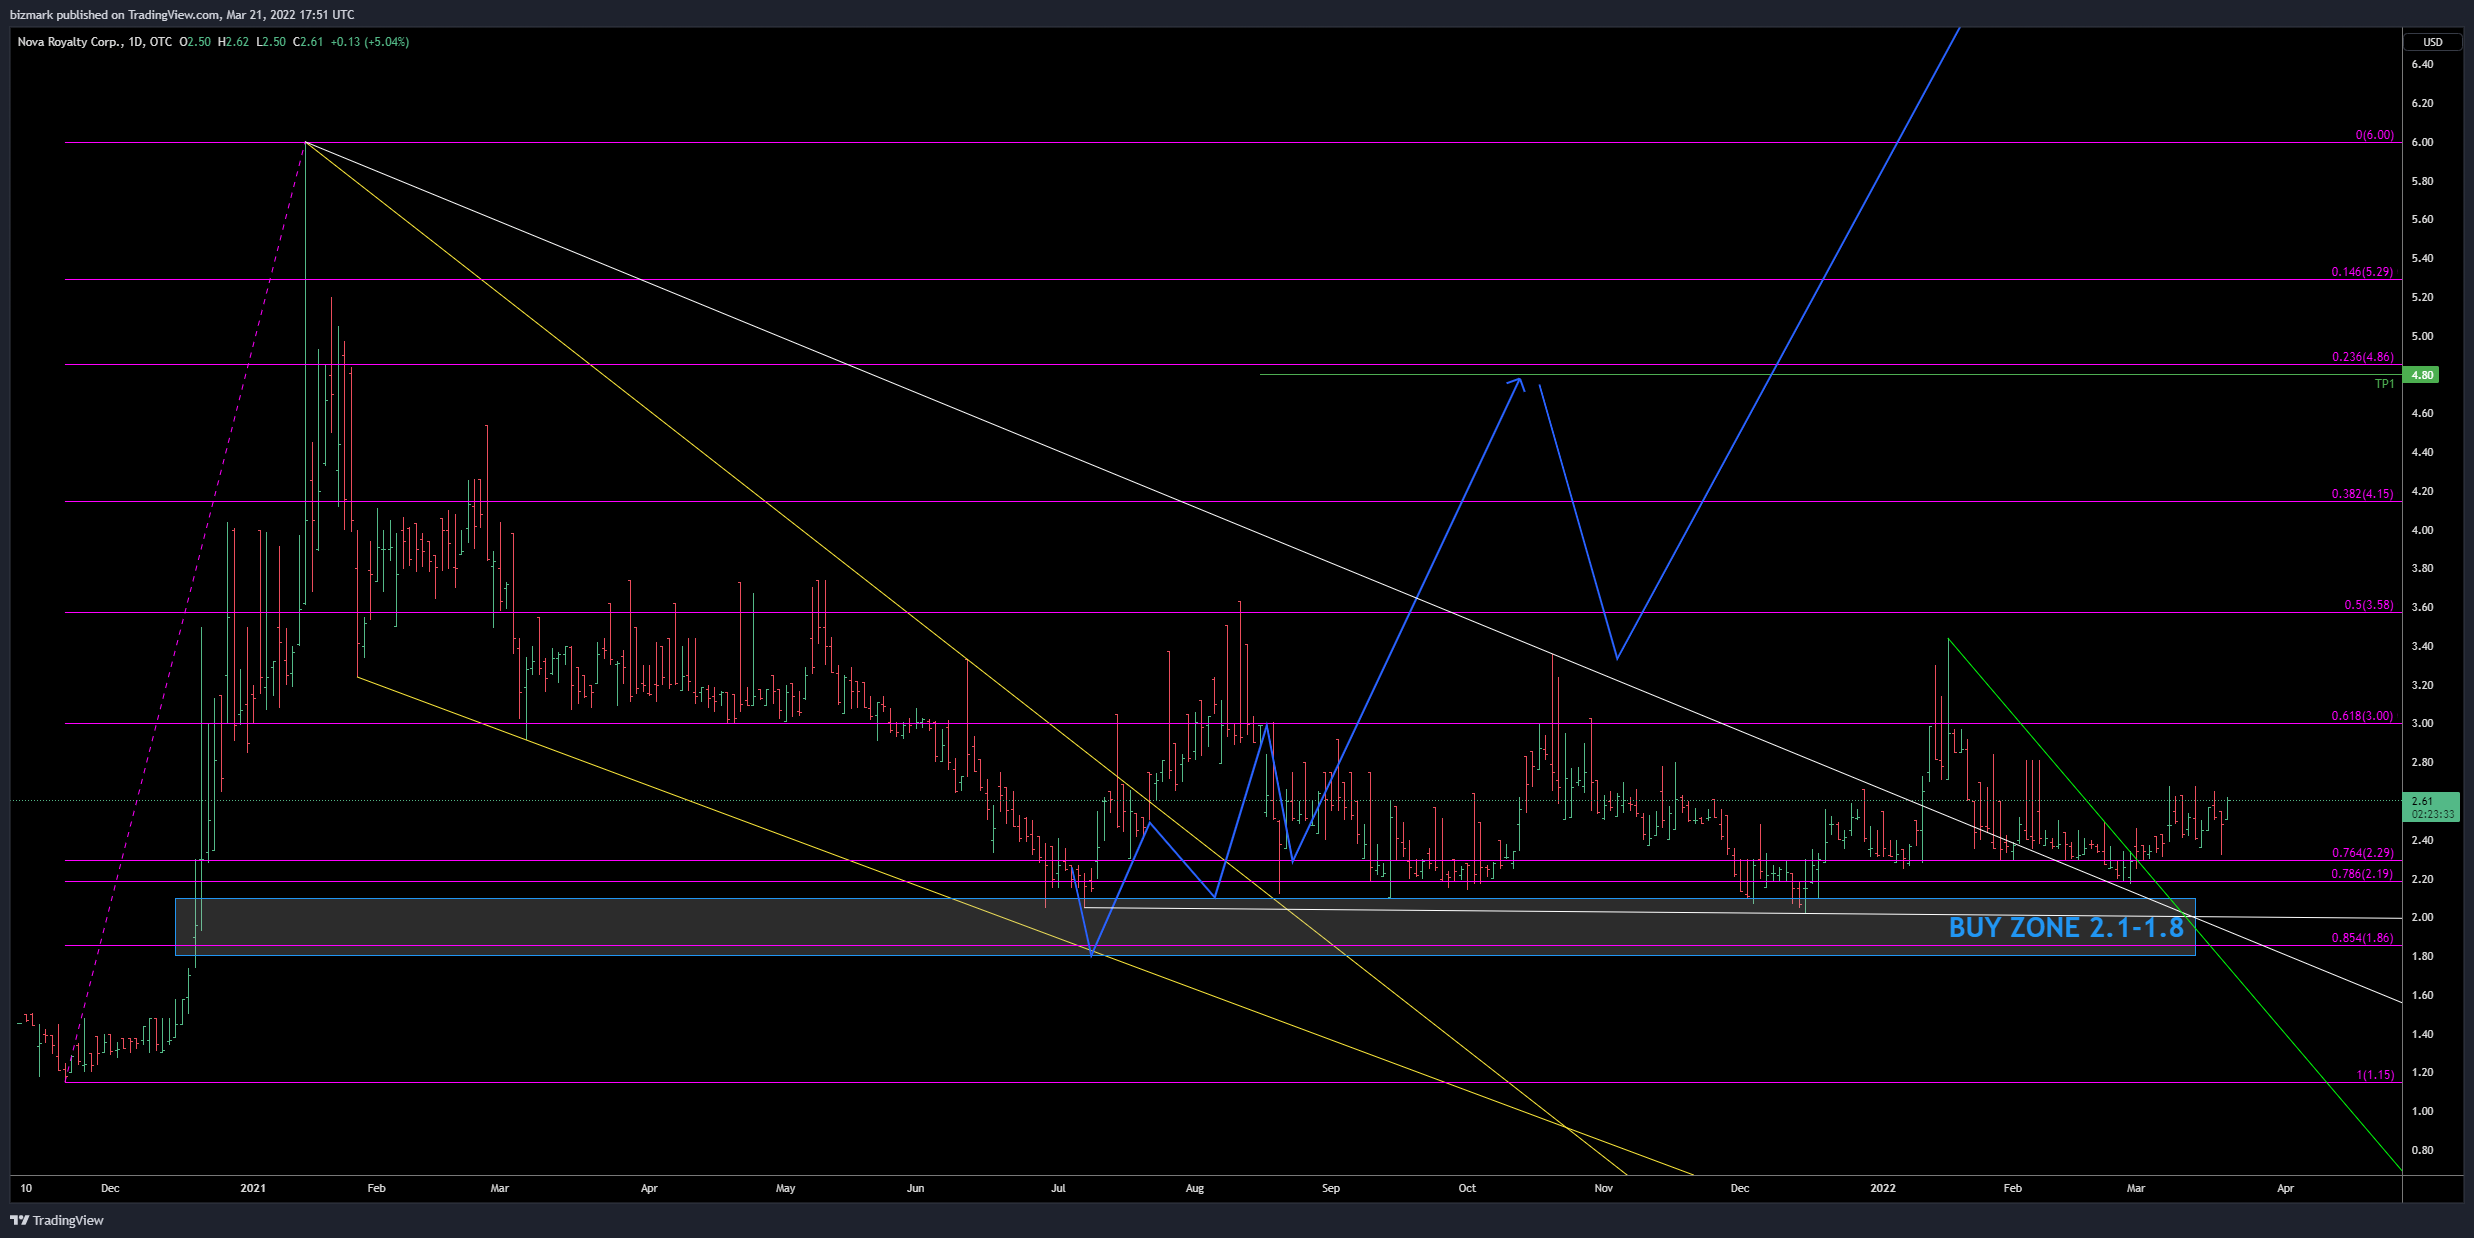The width and height of the screenshot is (2474, 1238).
Task: Click the Jul label on time axis
Action: (x=1058, y=1188)
